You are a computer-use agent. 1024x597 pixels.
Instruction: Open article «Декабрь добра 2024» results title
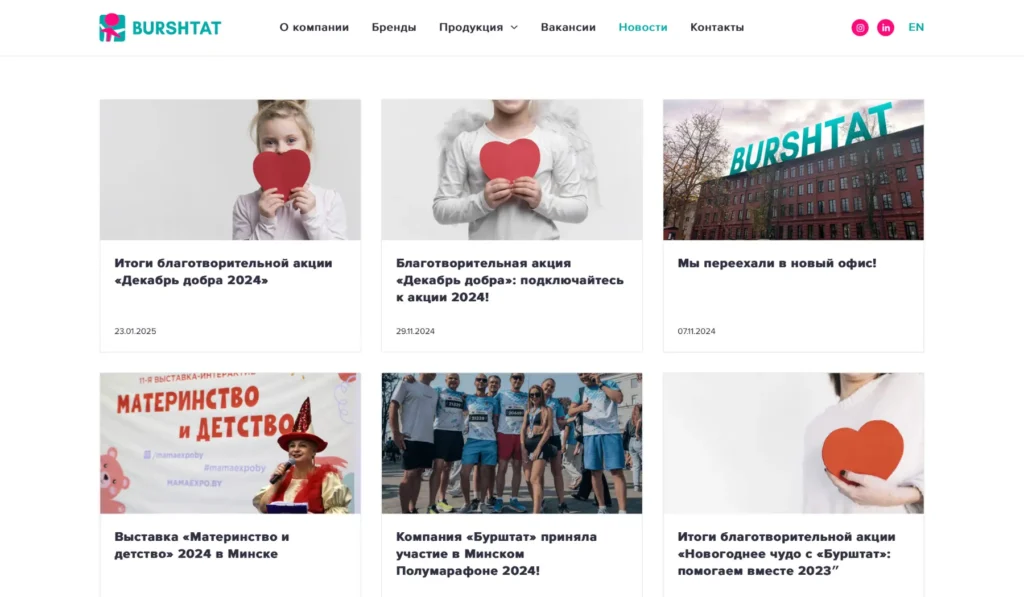pyautogui.click(x=223, y=272)
